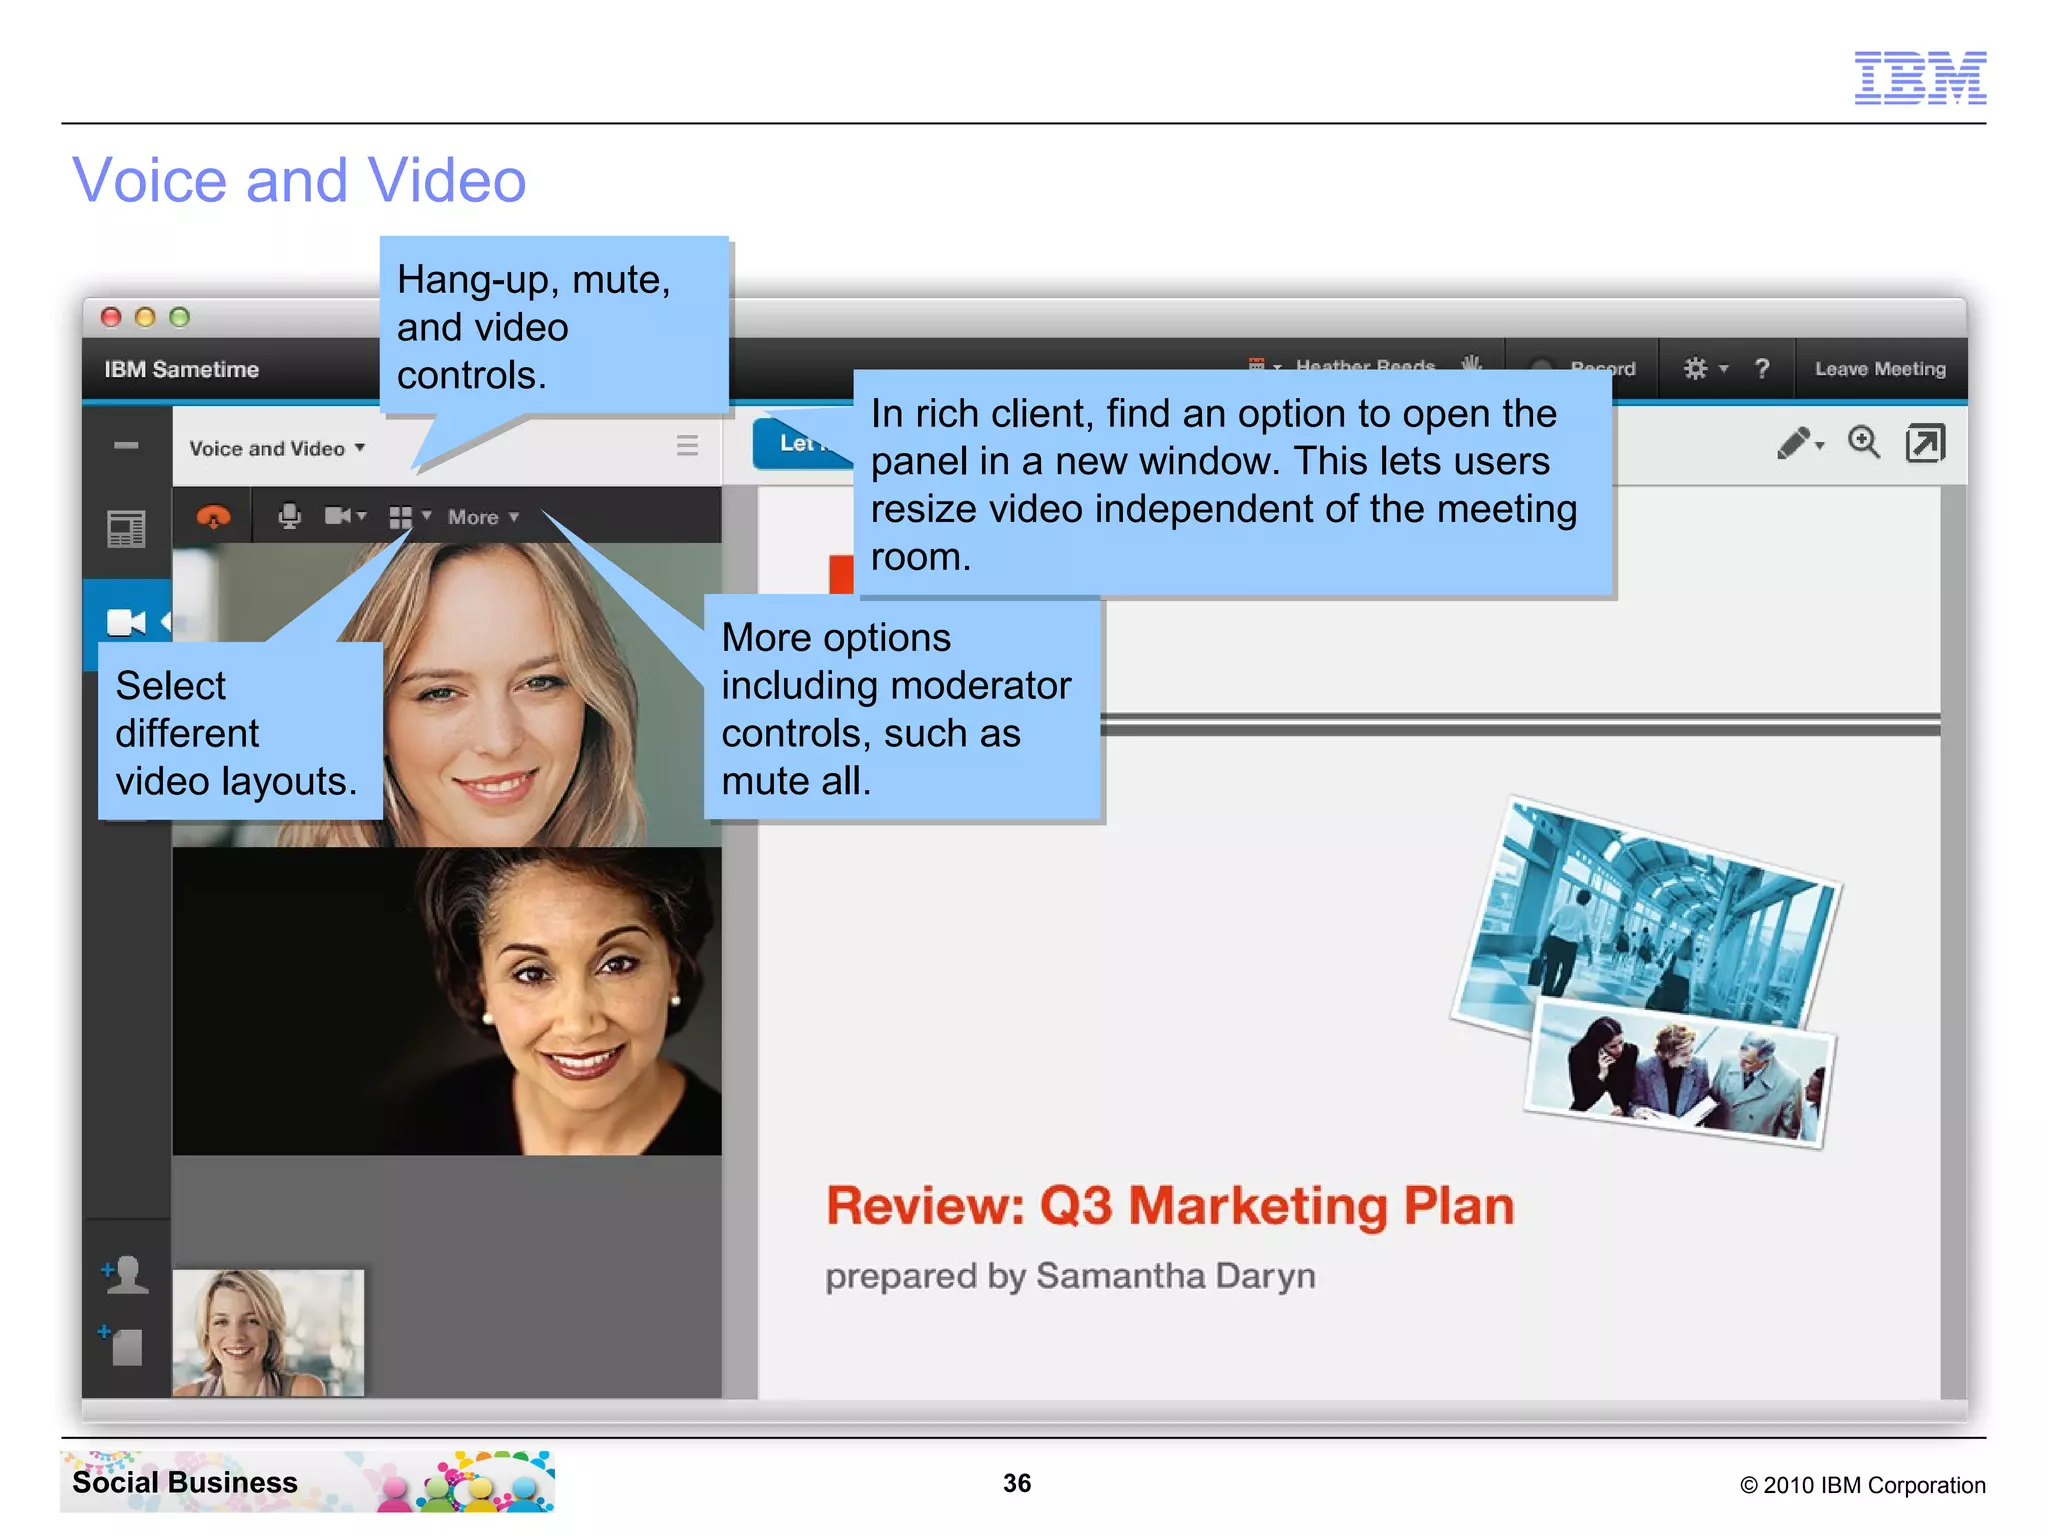Click the add file icon
2048x1536 pixels.
point(121,1345)
